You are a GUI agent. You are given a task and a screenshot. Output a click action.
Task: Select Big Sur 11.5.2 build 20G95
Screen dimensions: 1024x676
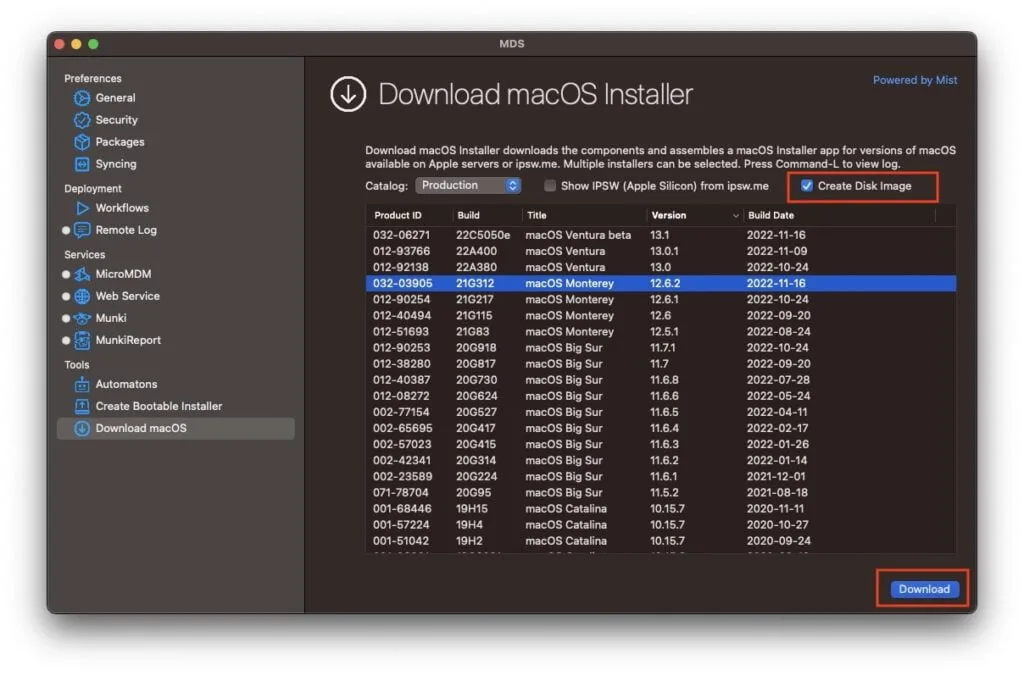pyautogui.click(x=660, y=493)
